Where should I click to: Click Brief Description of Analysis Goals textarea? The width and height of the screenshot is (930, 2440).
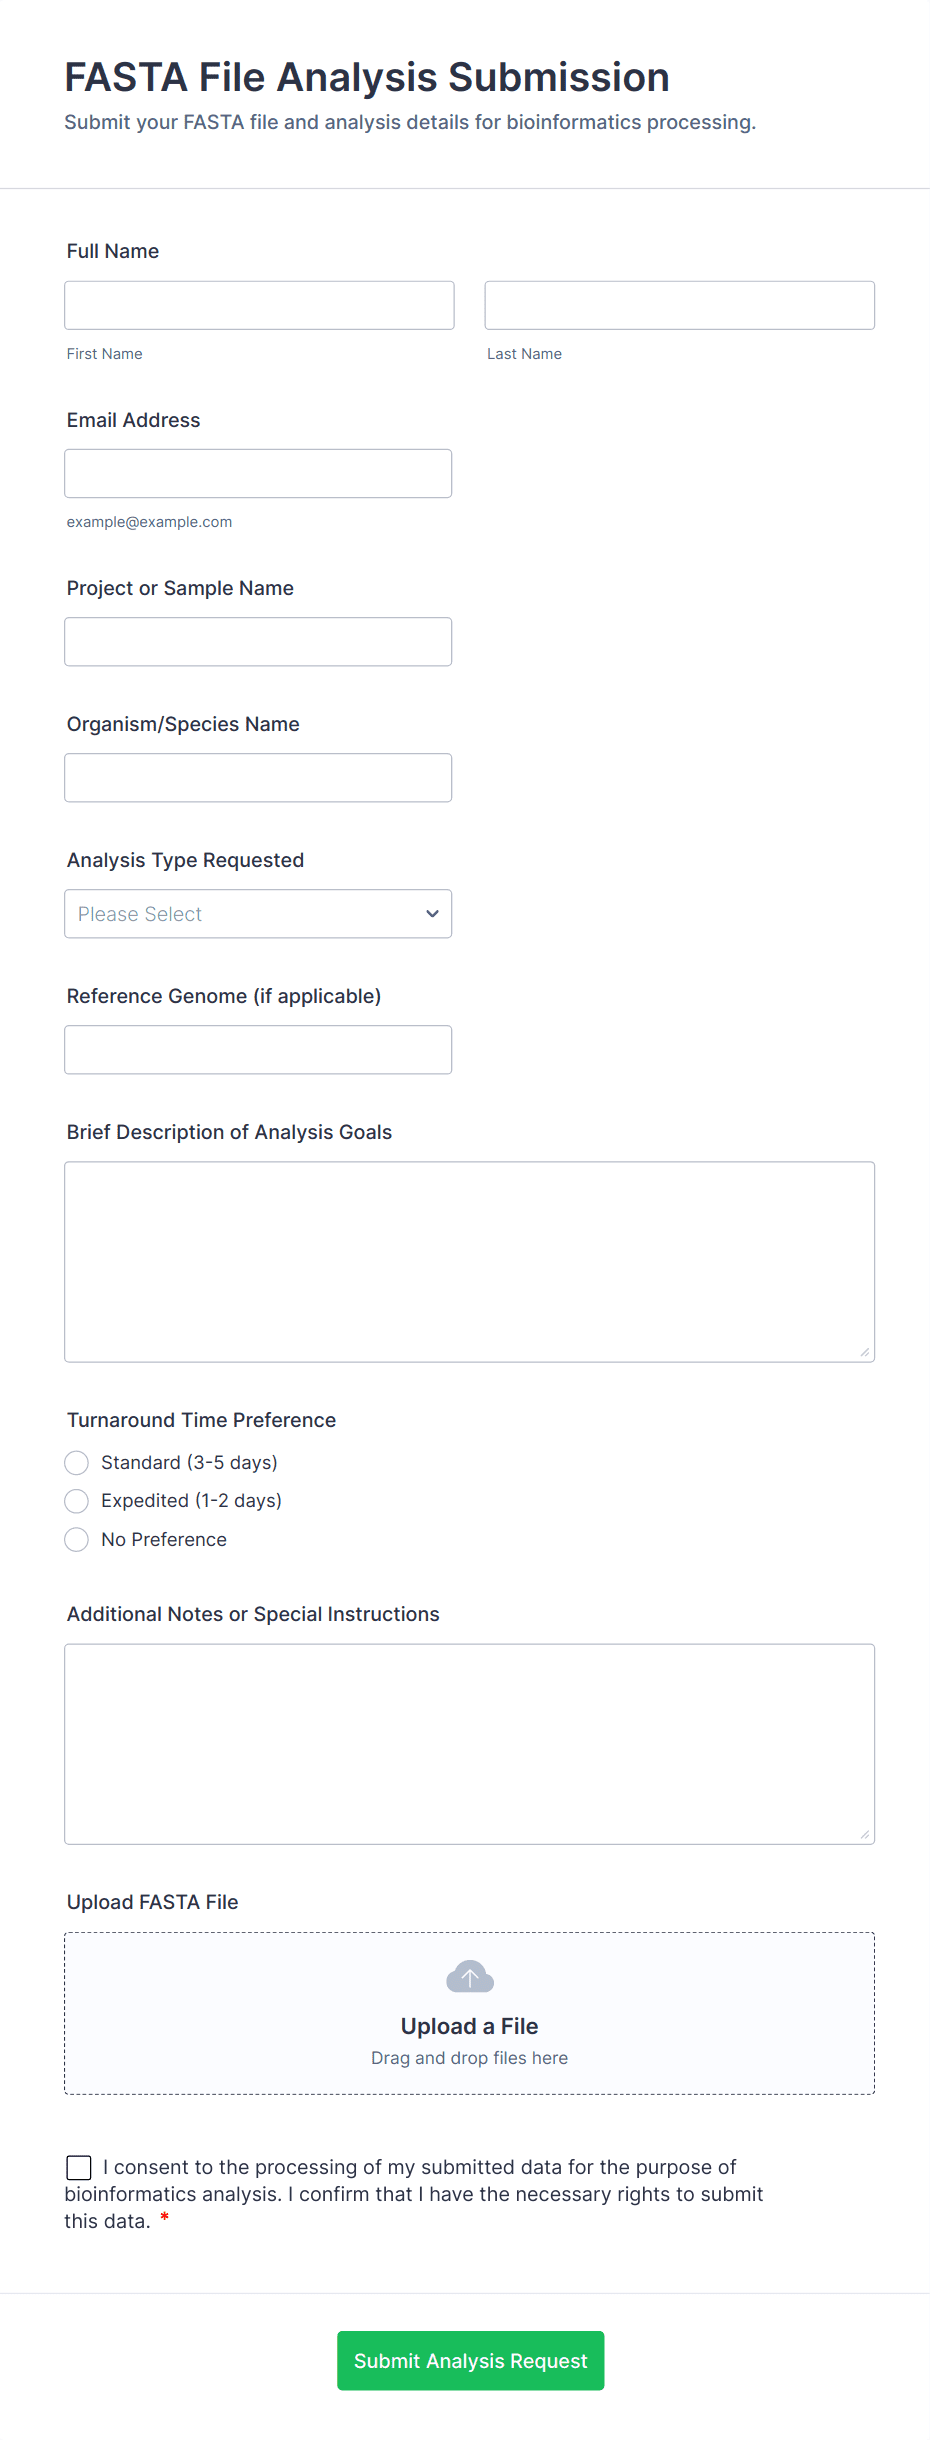pos(470,1262)
